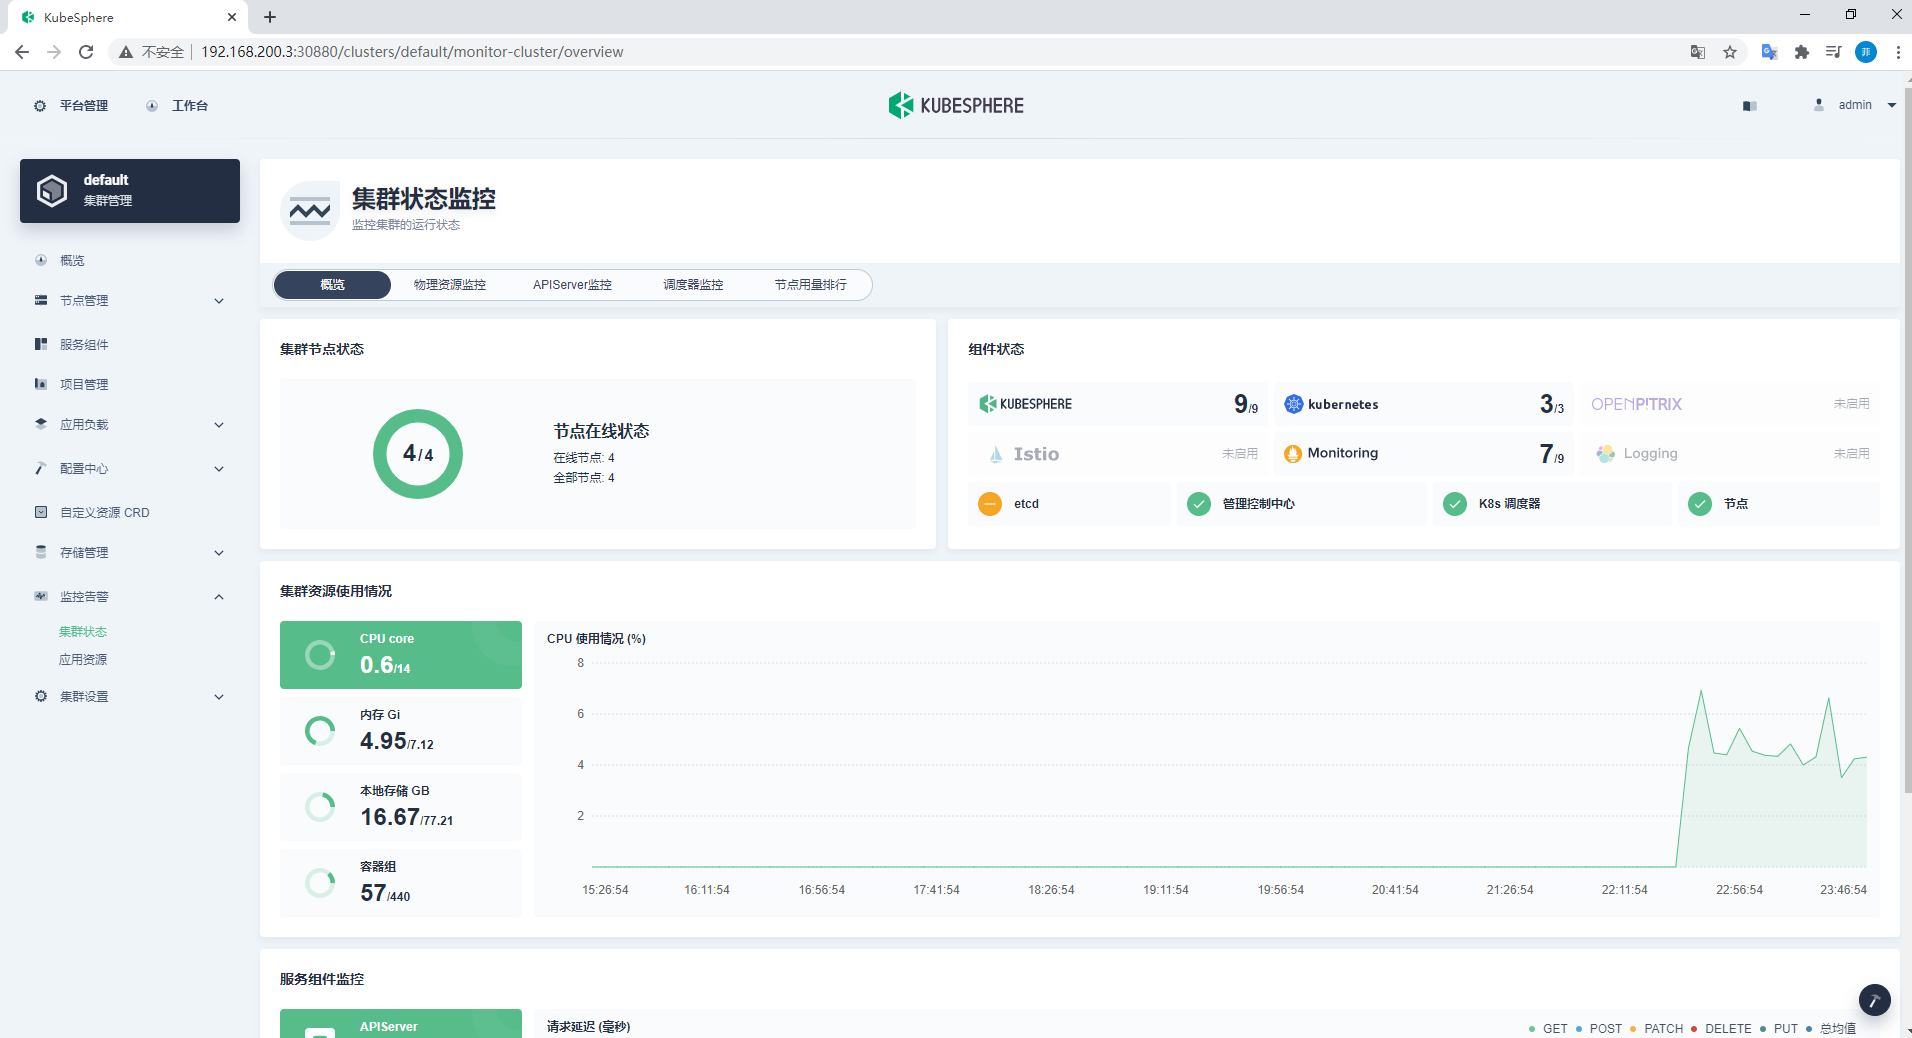
Task: Open the admin dropdown arrow
Action: [1892, 105]
